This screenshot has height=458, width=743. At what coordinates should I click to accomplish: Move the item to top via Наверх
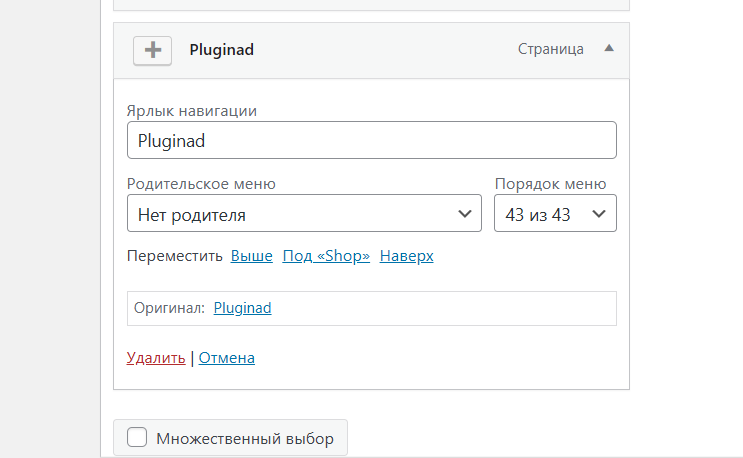pos(407,256)
